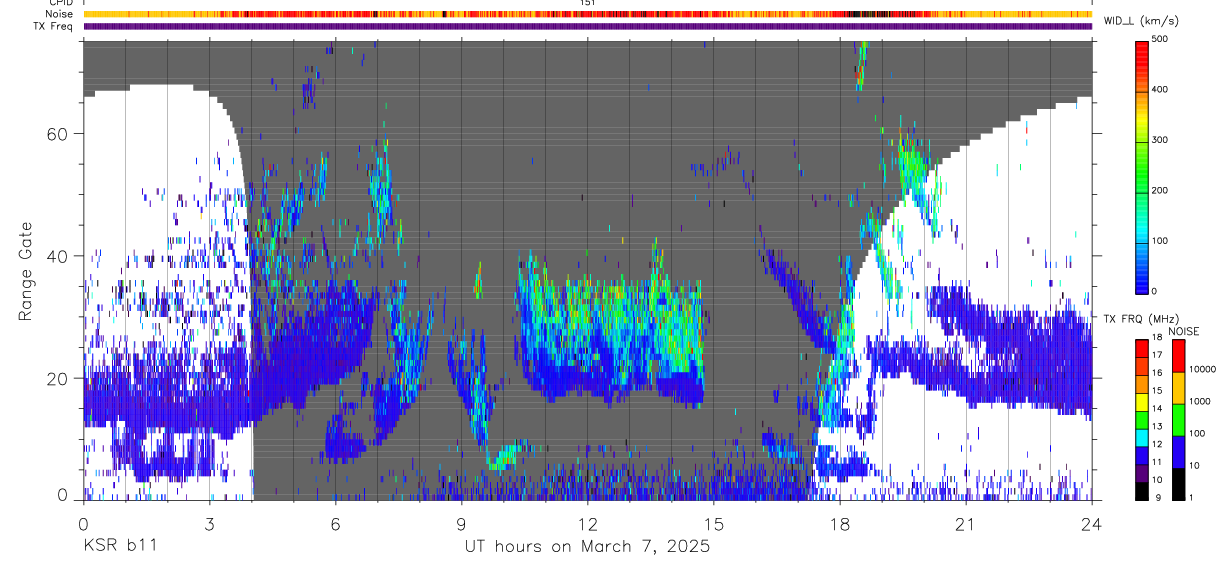Click the "151" CPID value above the plot
Screen dimensions: 1228x567
point(588,3)
